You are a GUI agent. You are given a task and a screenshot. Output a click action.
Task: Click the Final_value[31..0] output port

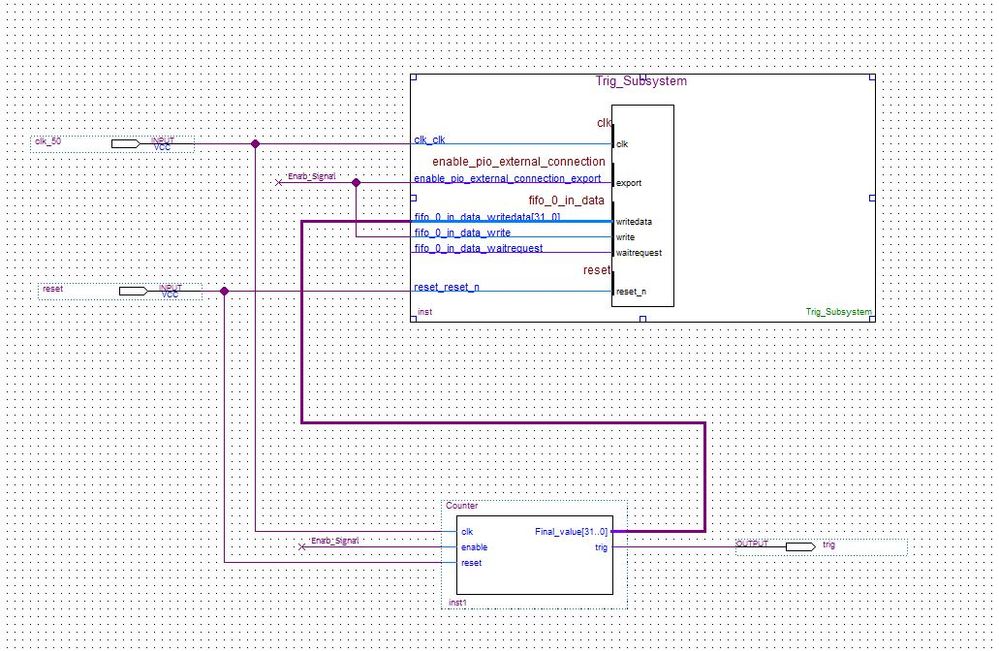click(x=571, y=532)
